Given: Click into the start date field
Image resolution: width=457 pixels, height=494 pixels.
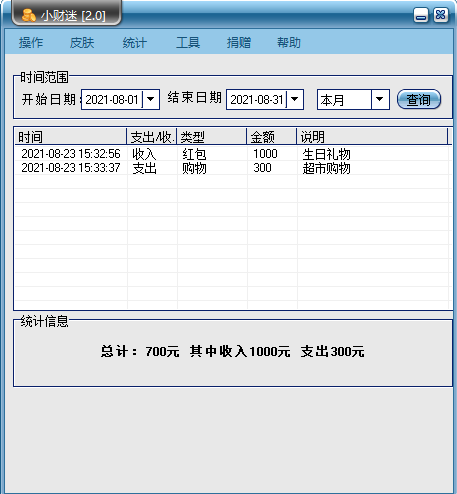Looking at the screenshot, I should [x=112, y=99].
